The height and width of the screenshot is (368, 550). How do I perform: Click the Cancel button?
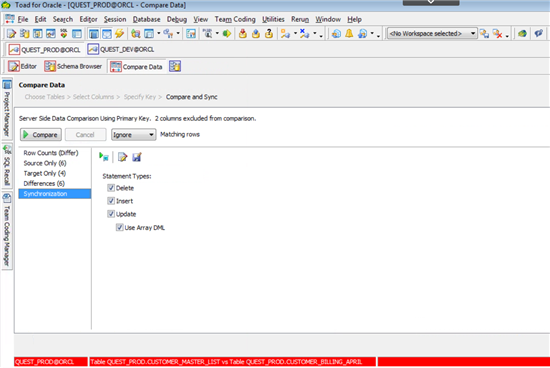[x=85, y=135]
